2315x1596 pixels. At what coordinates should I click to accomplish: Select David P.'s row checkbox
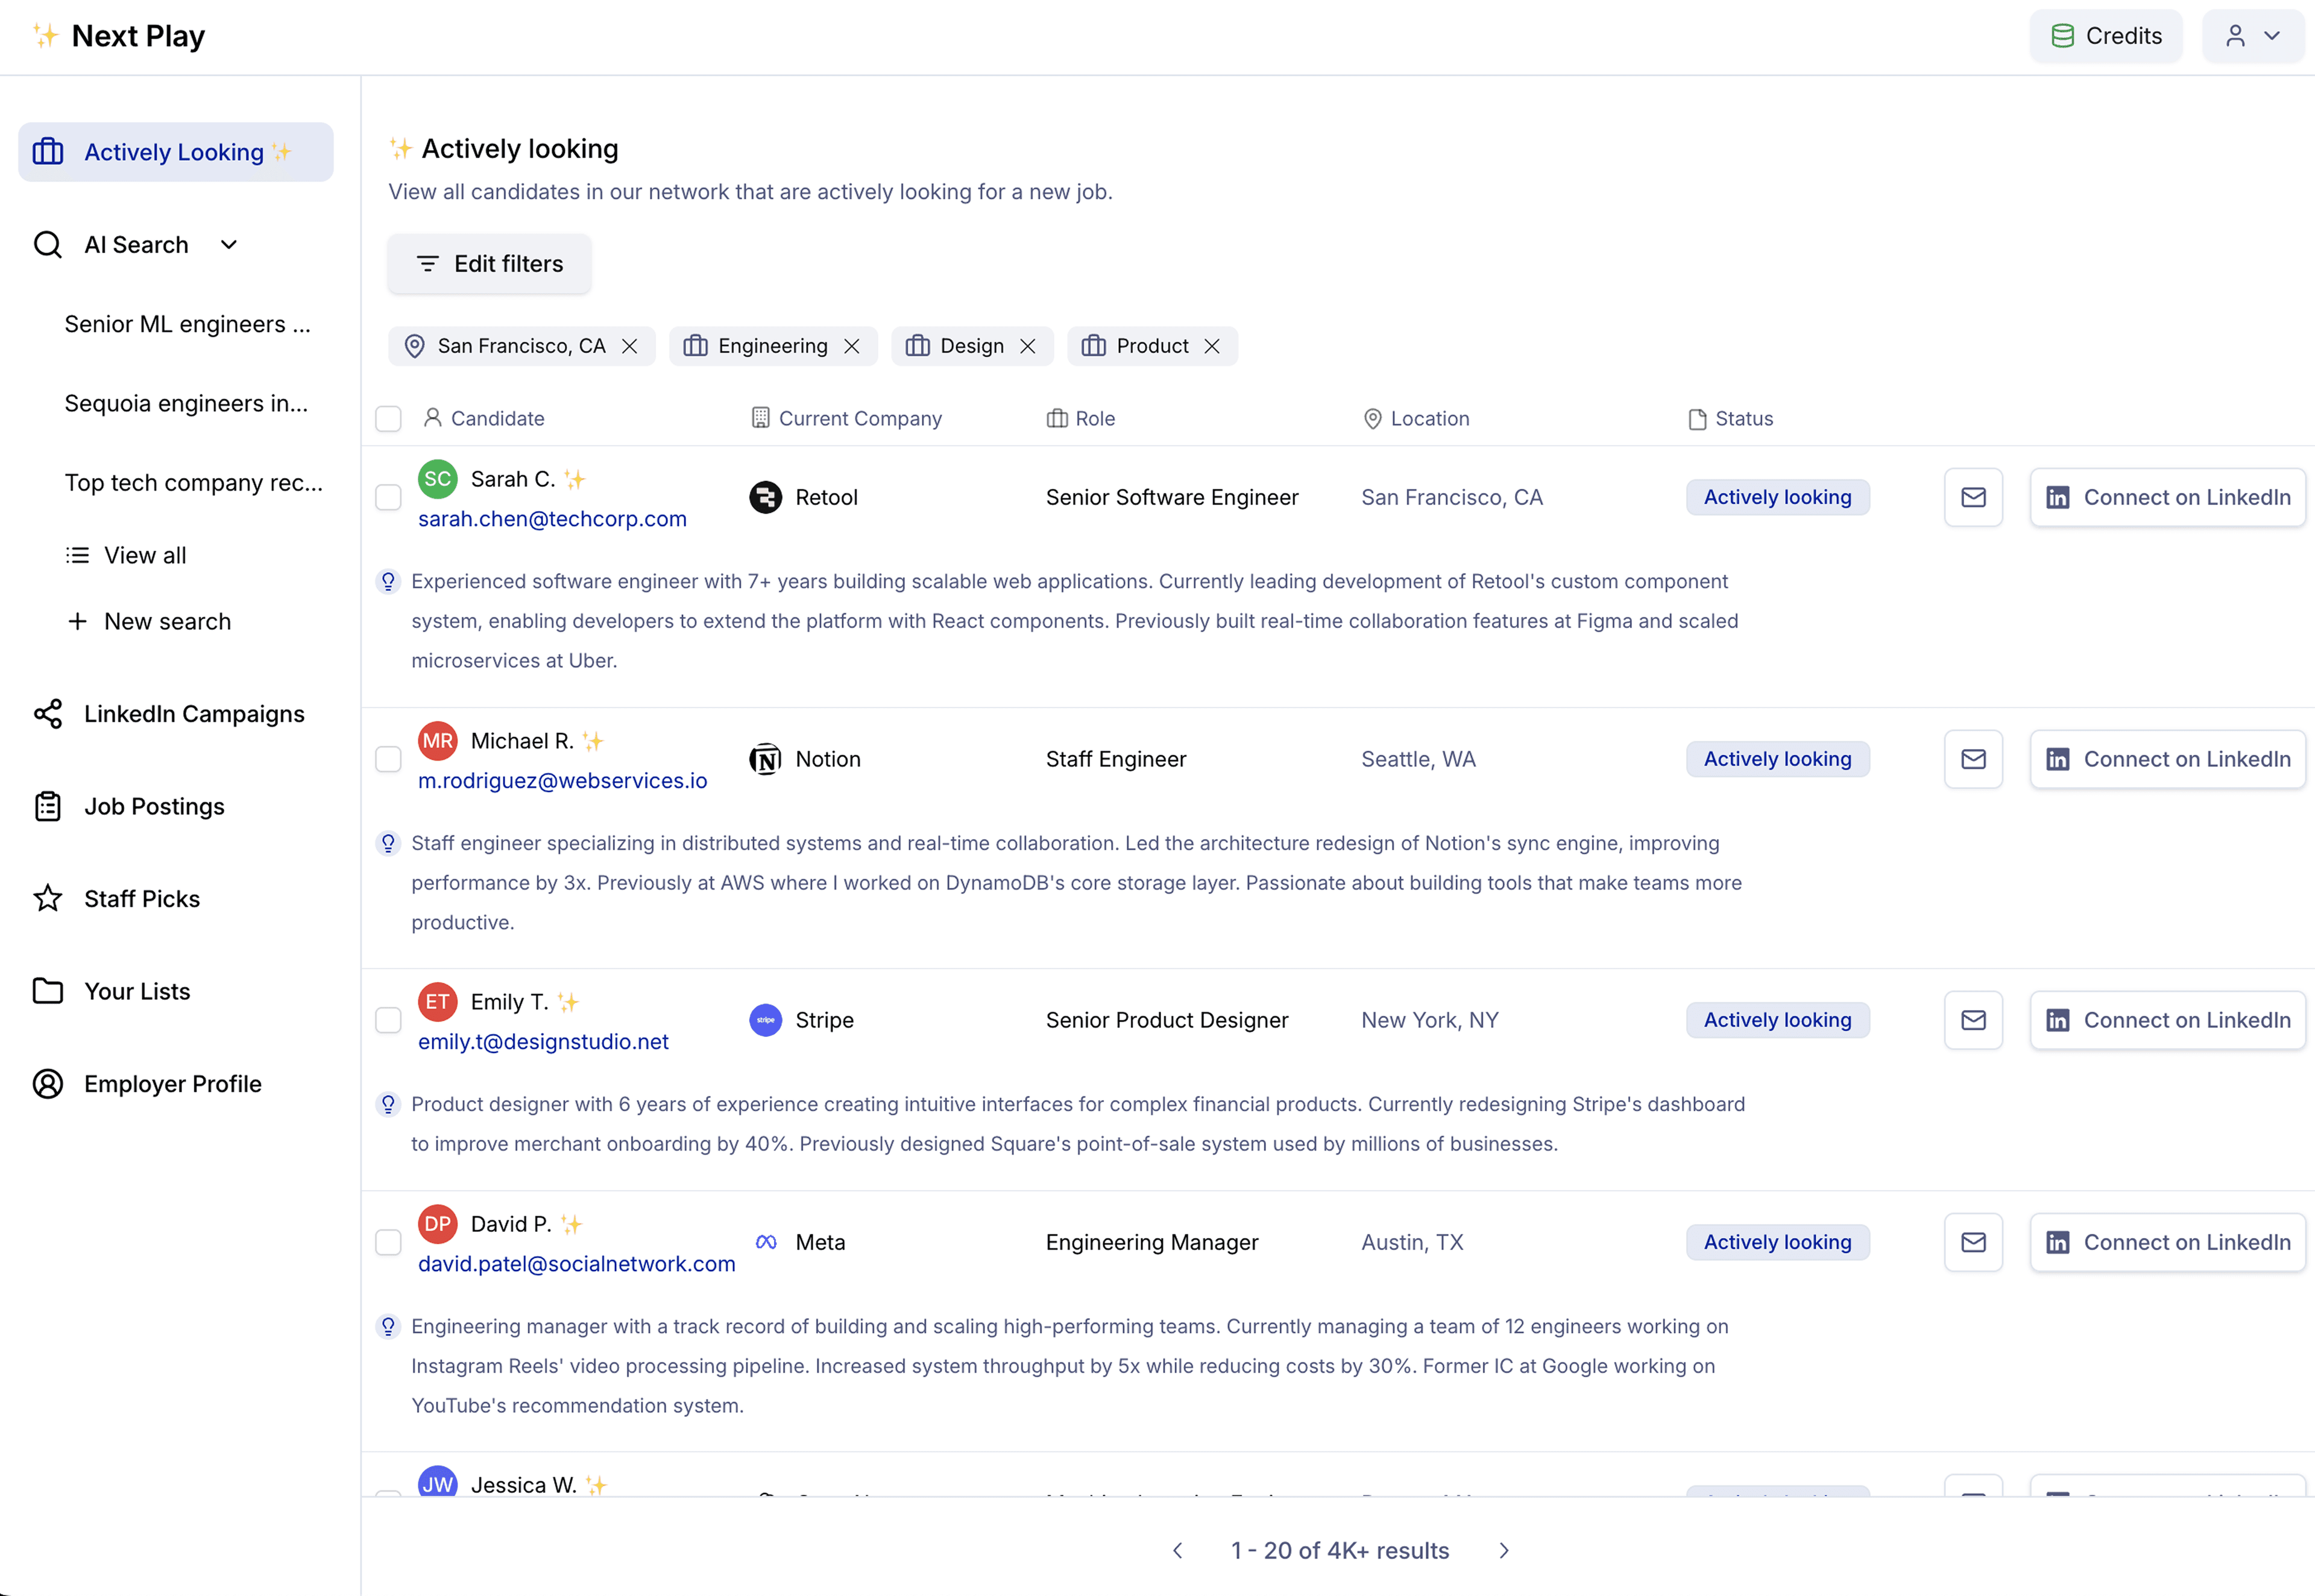point(388,1242)
